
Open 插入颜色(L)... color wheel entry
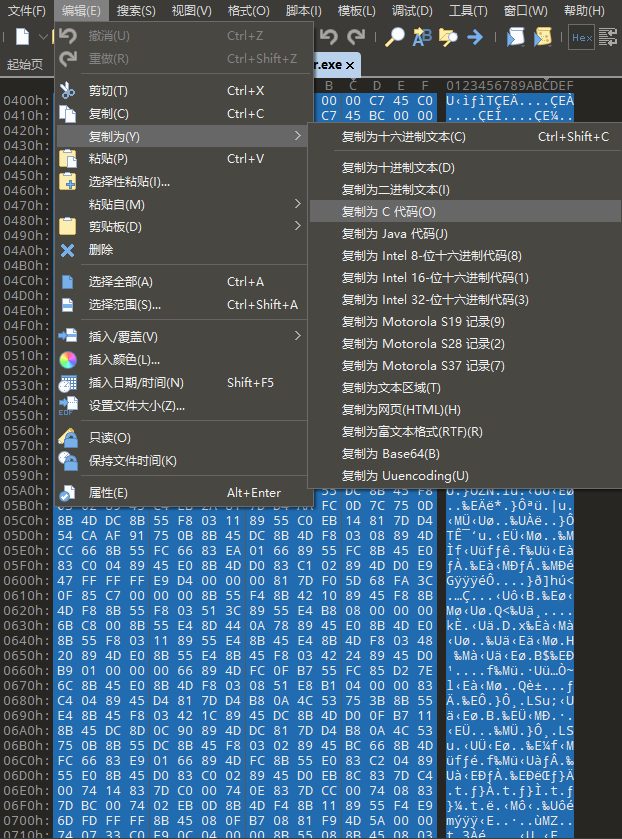pos(181,360)
